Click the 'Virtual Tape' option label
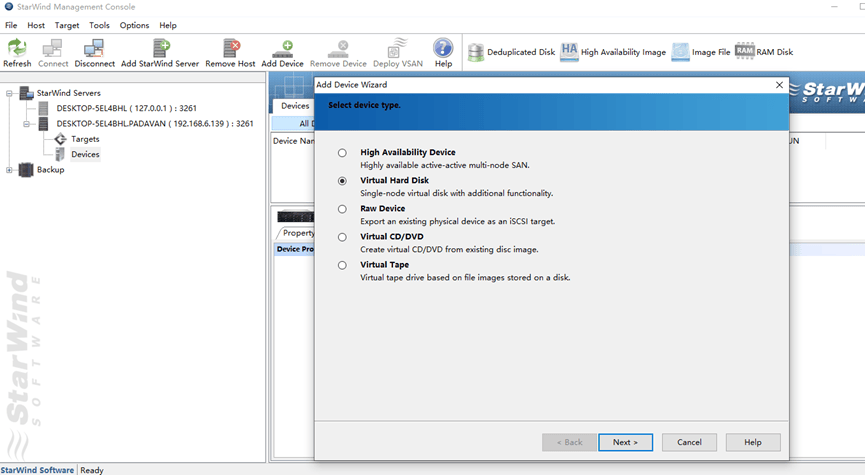This screenshot has width=865, height=475. [x=385, y=265]
